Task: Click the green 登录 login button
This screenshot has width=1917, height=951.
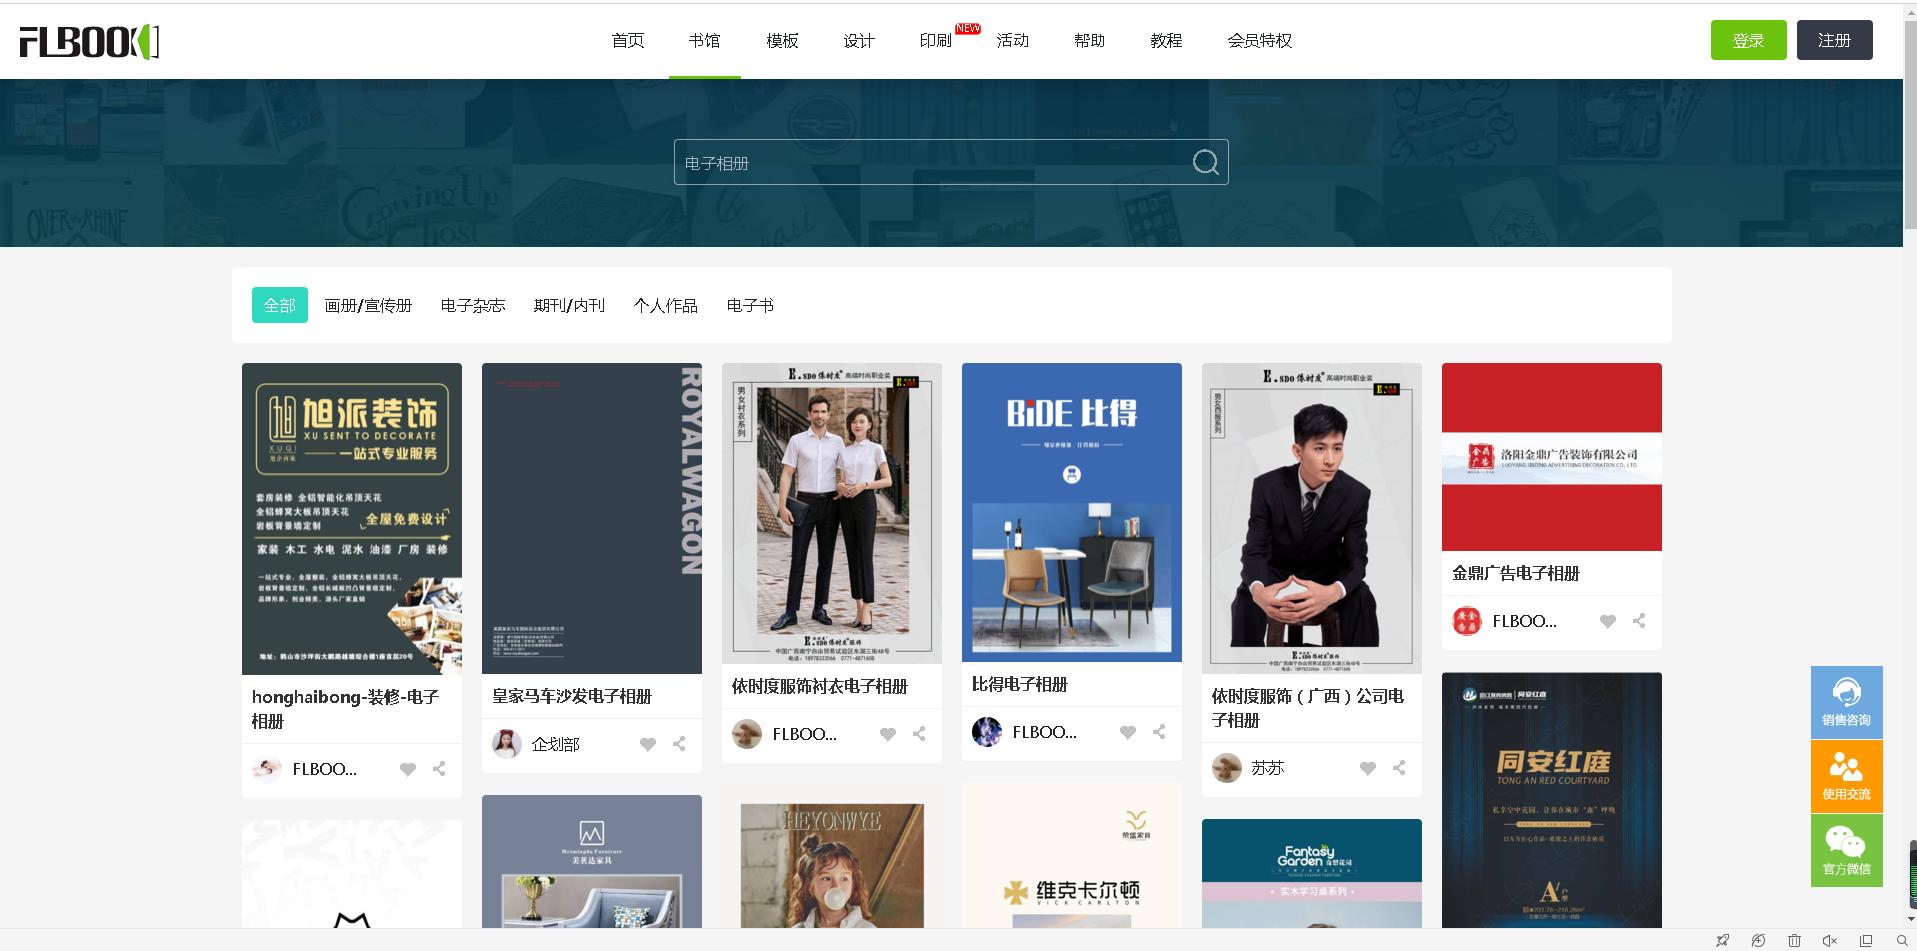Action: (x=1747, y=40)
